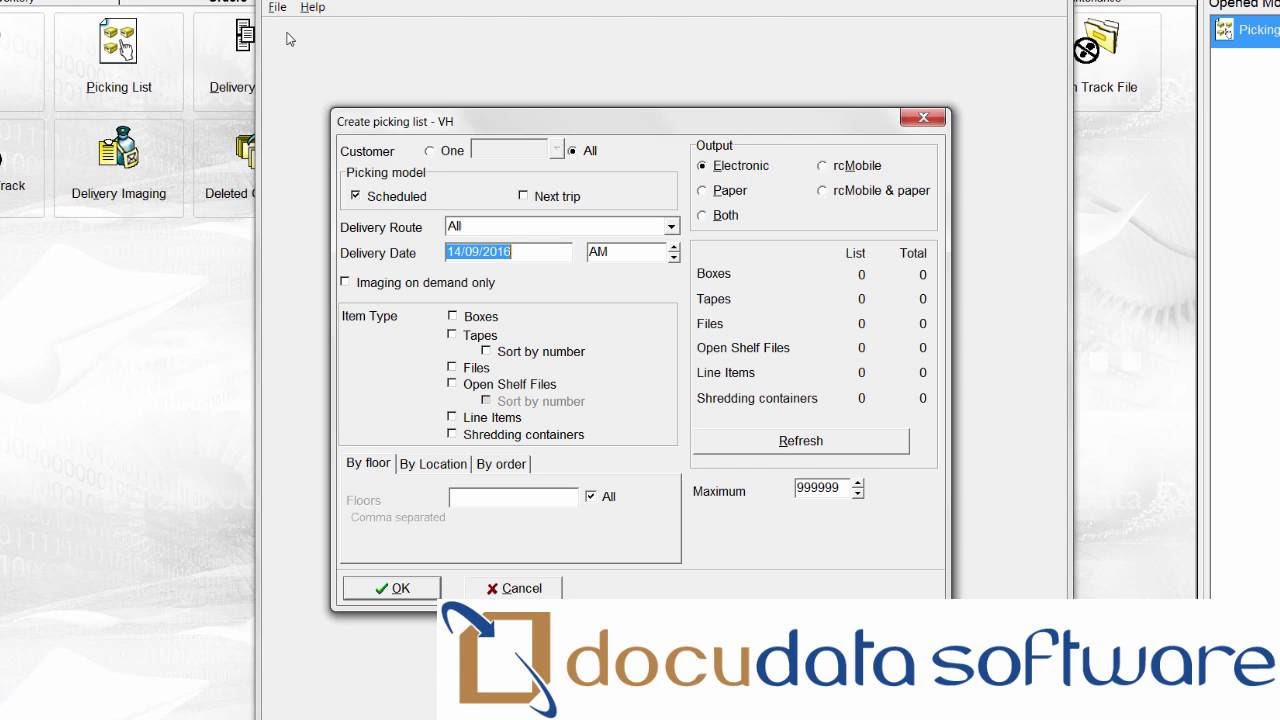Select rcMobile & paper output option
Image resolution: width=1280 pixels, height=720 pixels.
[822, 190]
